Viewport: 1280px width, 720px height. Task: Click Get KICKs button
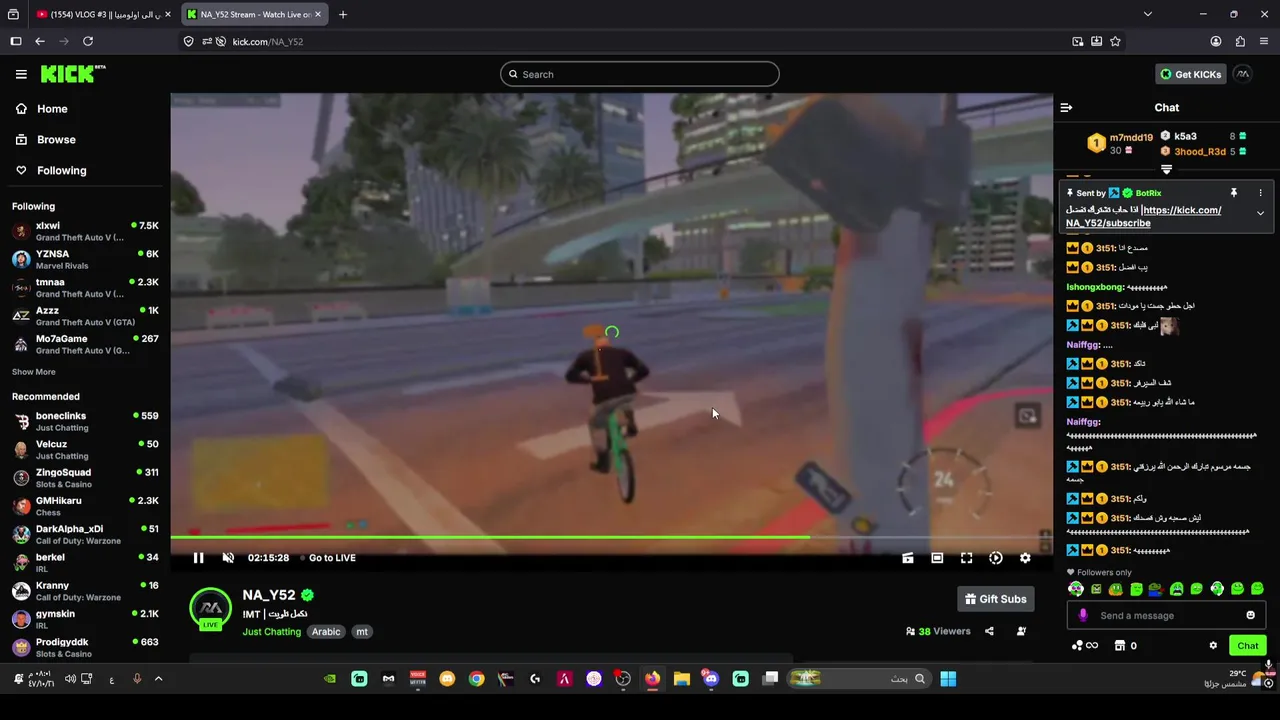1190,74
